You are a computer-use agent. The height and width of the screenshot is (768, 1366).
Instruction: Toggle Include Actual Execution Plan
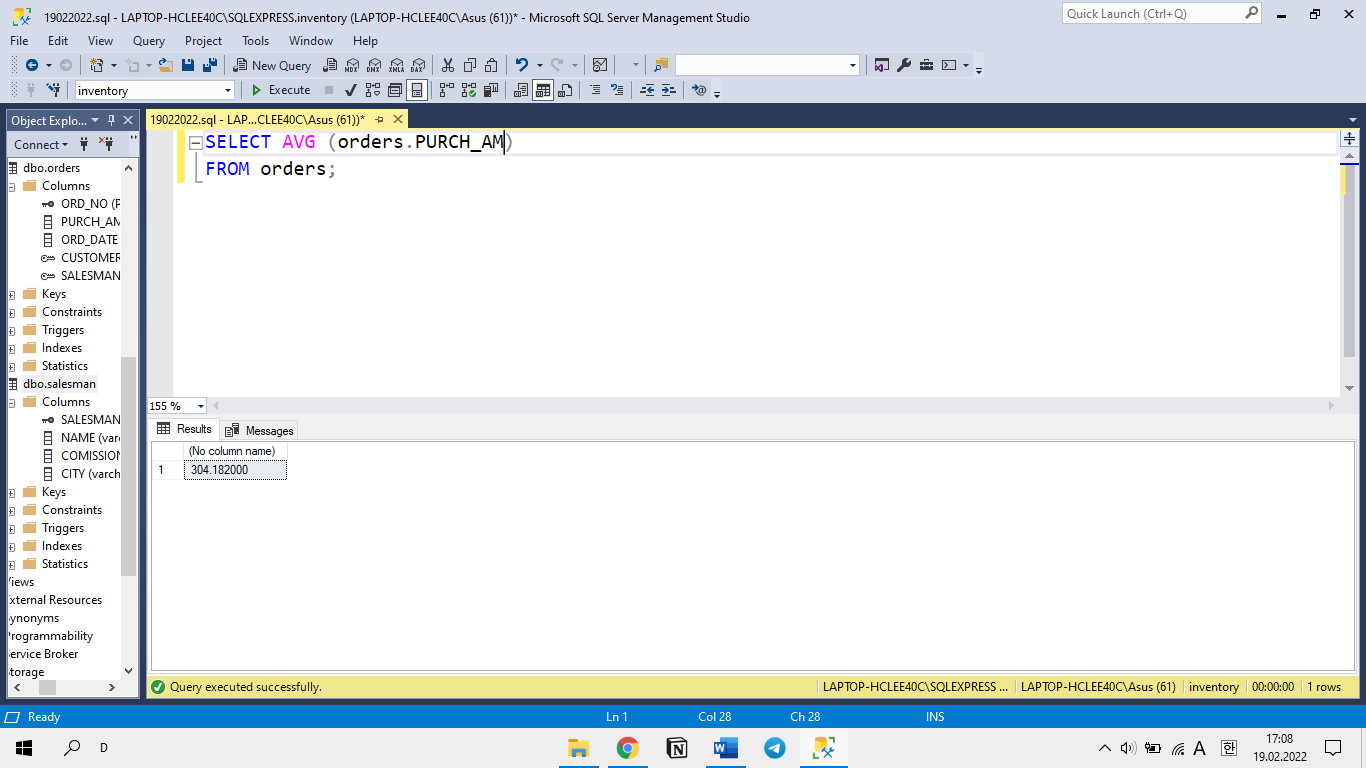coord(446,90)
